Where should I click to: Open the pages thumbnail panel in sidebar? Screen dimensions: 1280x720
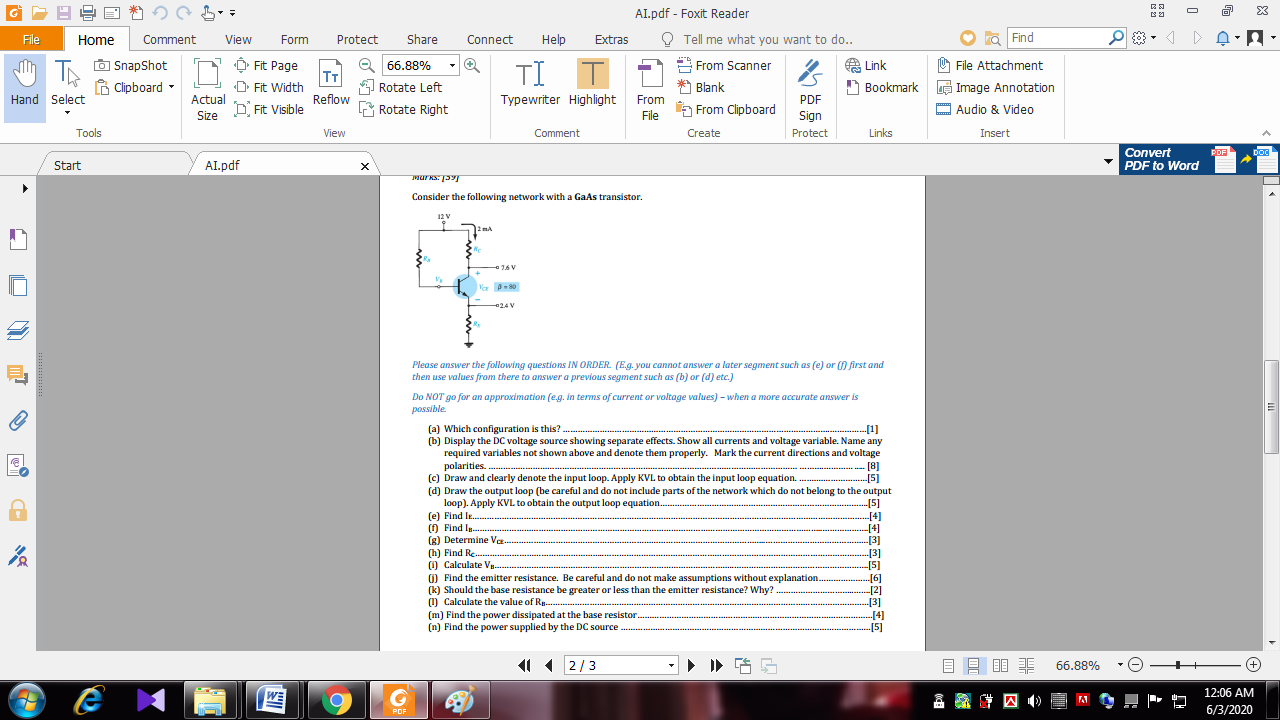tap(18, 285)
